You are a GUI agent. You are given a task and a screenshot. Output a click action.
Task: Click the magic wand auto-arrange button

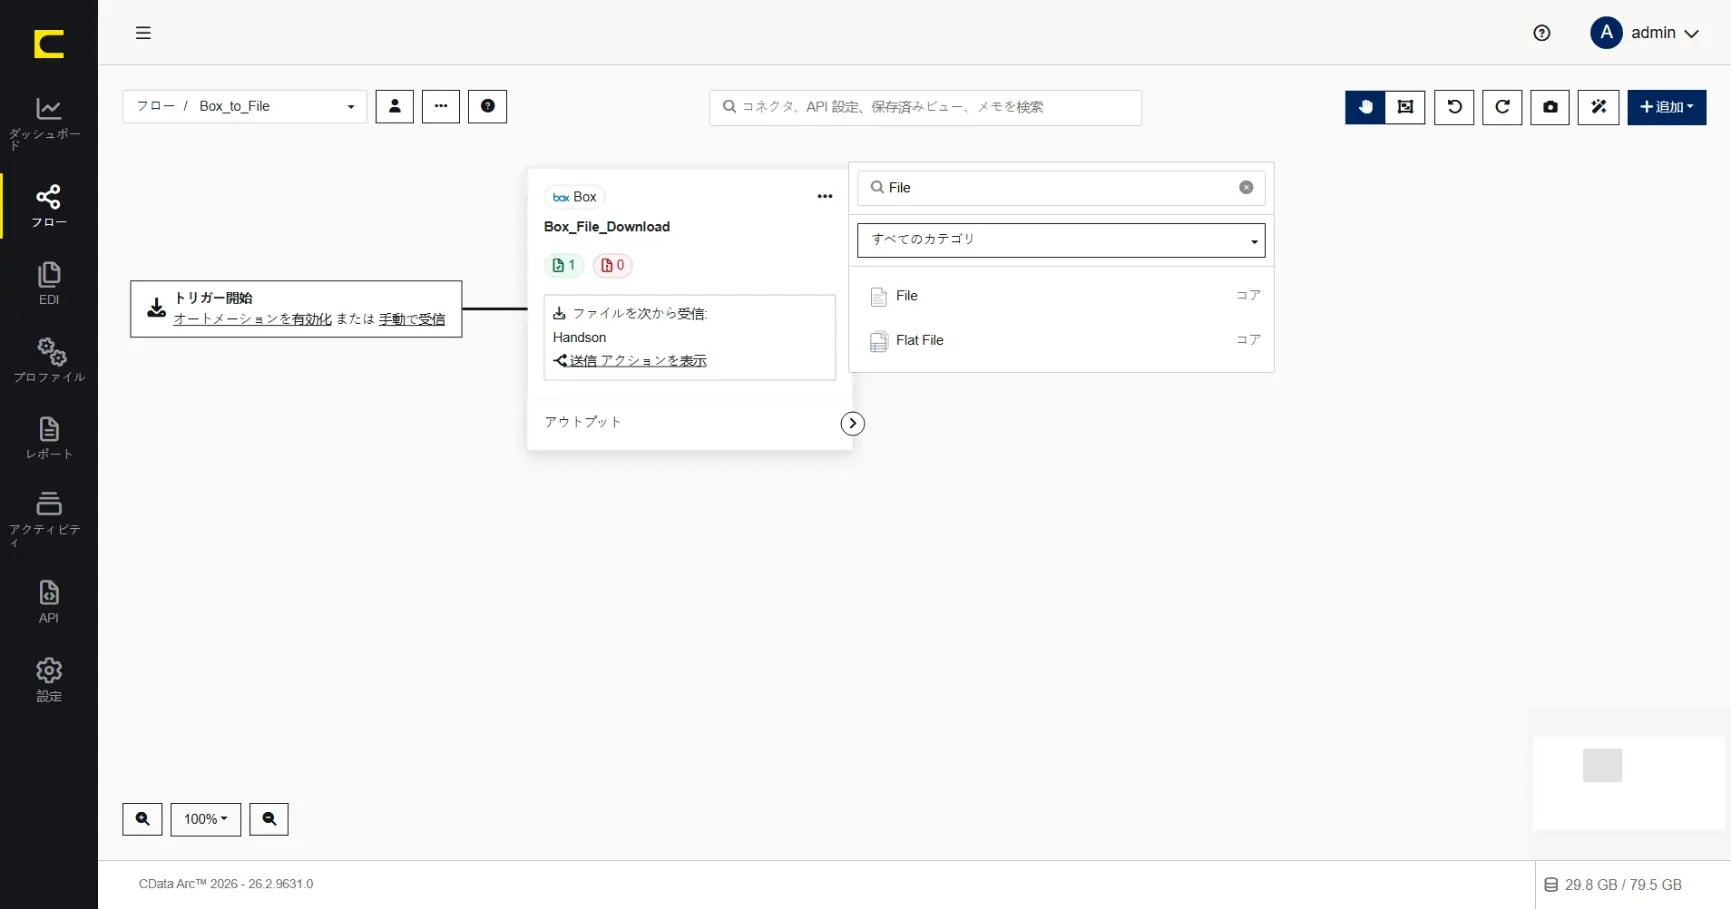point(1598,107)
